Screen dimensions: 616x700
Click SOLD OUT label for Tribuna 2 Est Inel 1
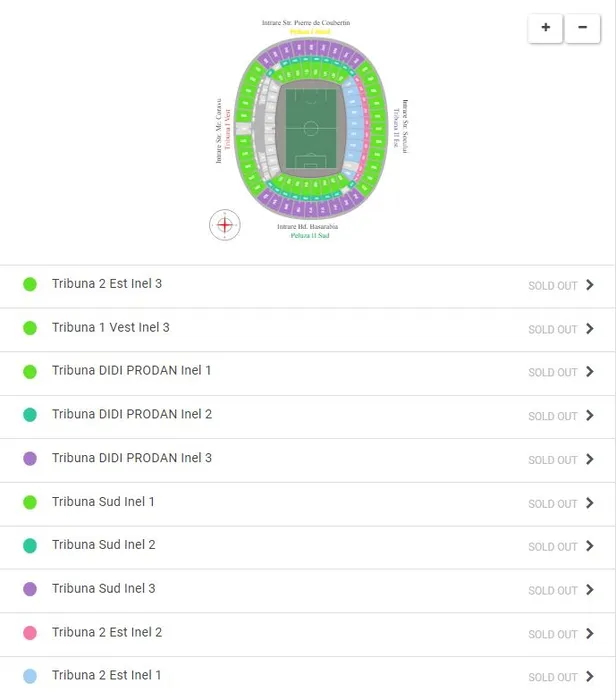tap(553, 678)
